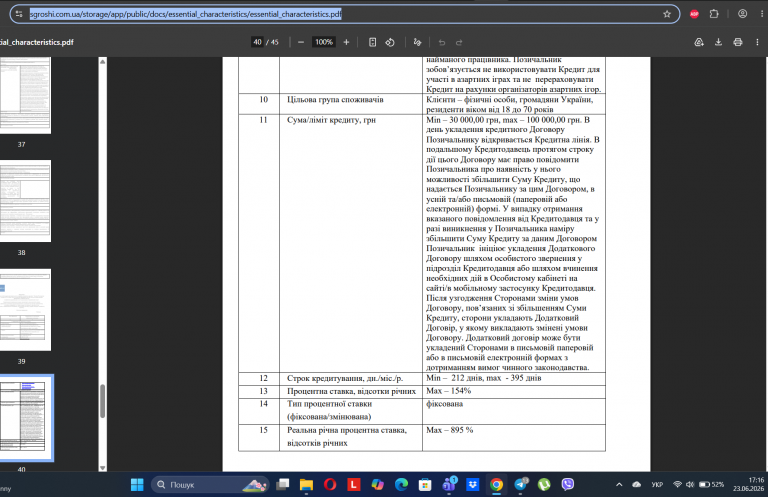Image resolution: width=768 pixels, height=497 pixels.
Task: Launch Opera browser from the taskbar
Action: [330, 484]
